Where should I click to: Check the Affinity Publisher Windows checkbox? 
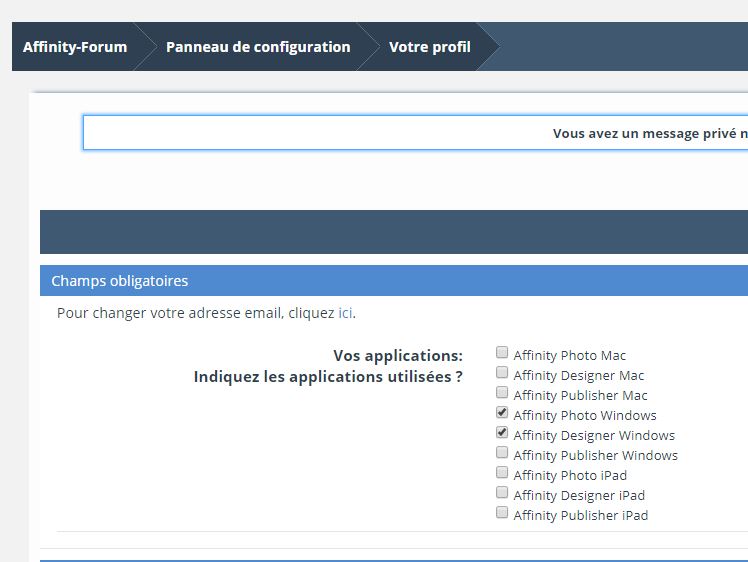pyautogui.click(x=502, y=452)
